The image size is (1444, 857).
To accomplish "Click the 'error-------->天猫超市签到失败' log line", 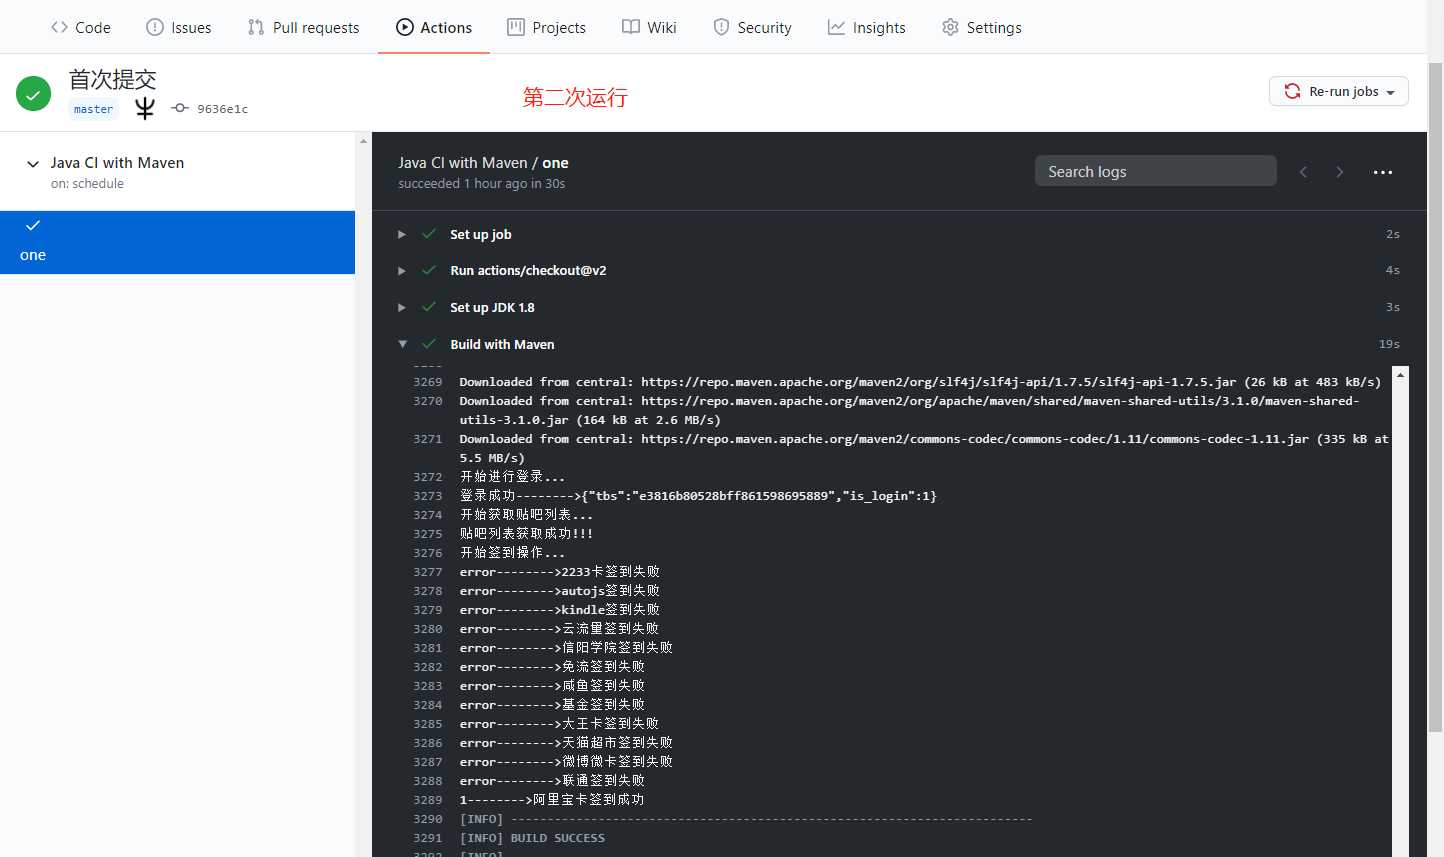I will tap(566, 743).
